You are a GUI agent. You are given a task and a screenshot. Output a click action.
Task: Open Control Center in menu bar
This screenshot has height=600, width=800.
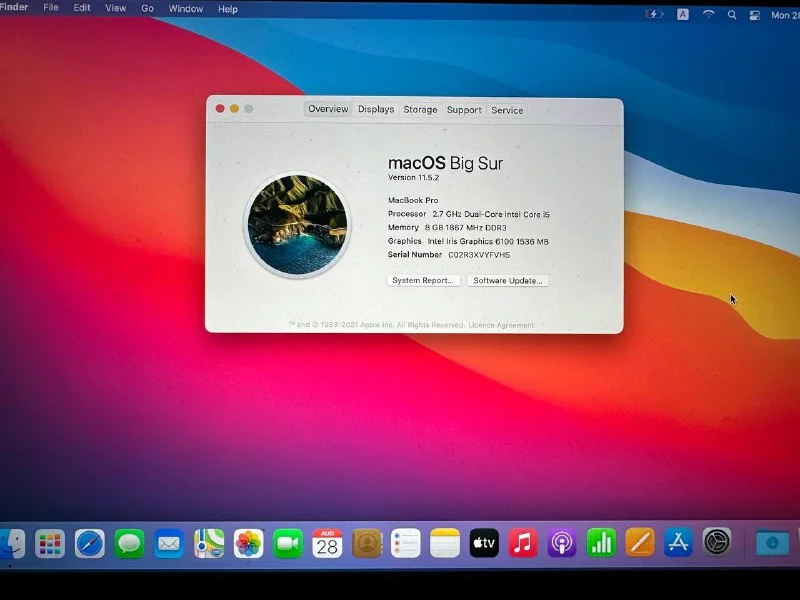755,15
